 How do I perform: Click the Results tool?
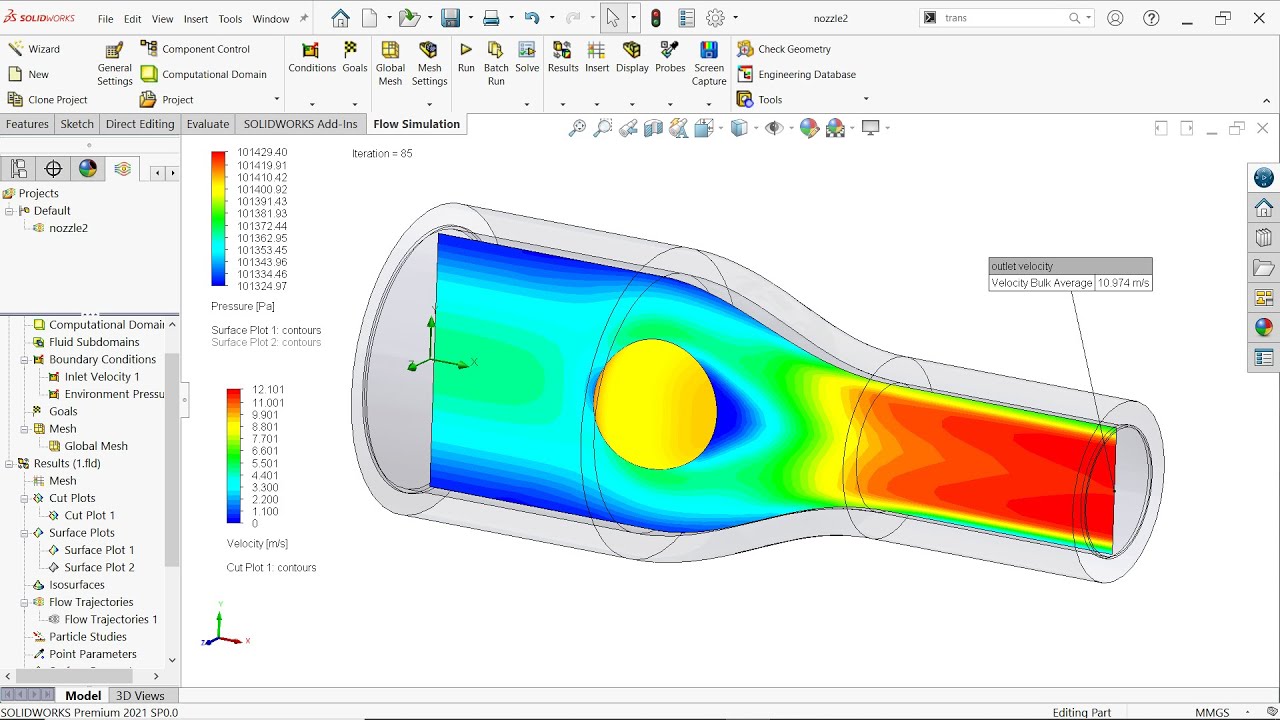(x=562, y=58)
